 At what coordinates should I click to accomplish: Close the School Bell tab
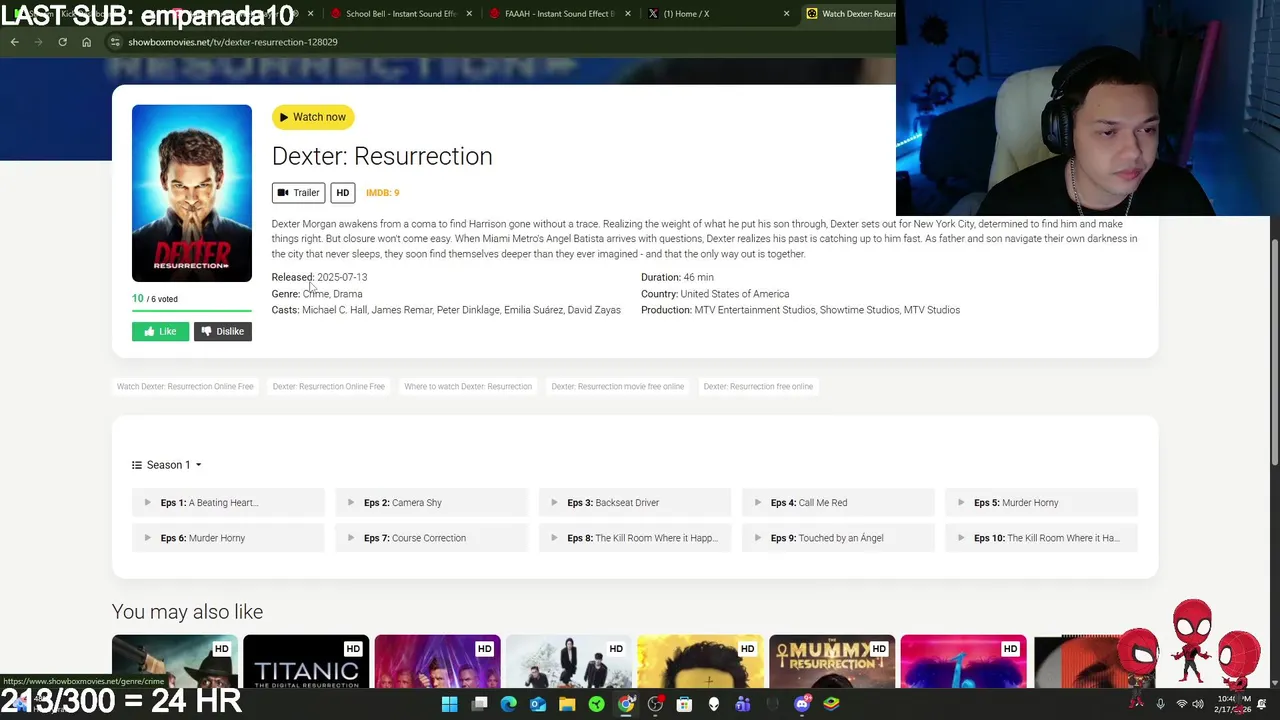469,14
